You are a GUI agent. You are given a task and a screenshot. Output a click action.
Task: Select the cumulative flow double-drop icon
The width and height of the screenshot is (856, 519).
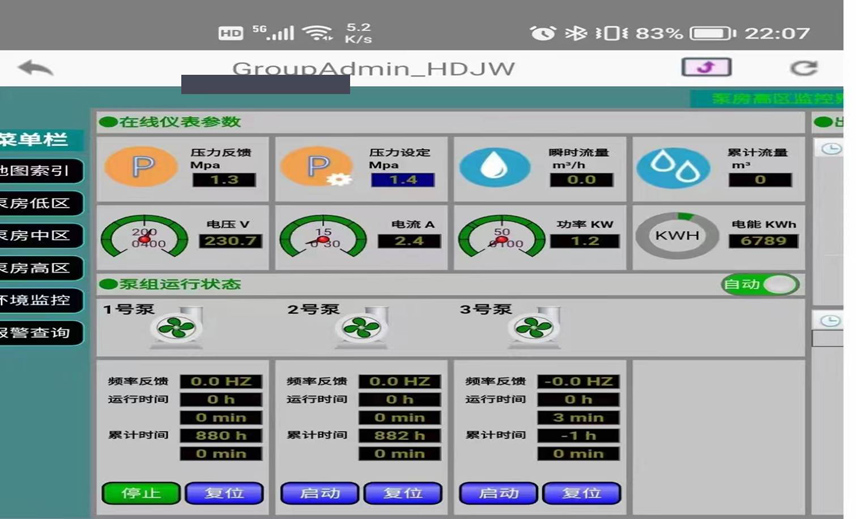coord(674,166)
